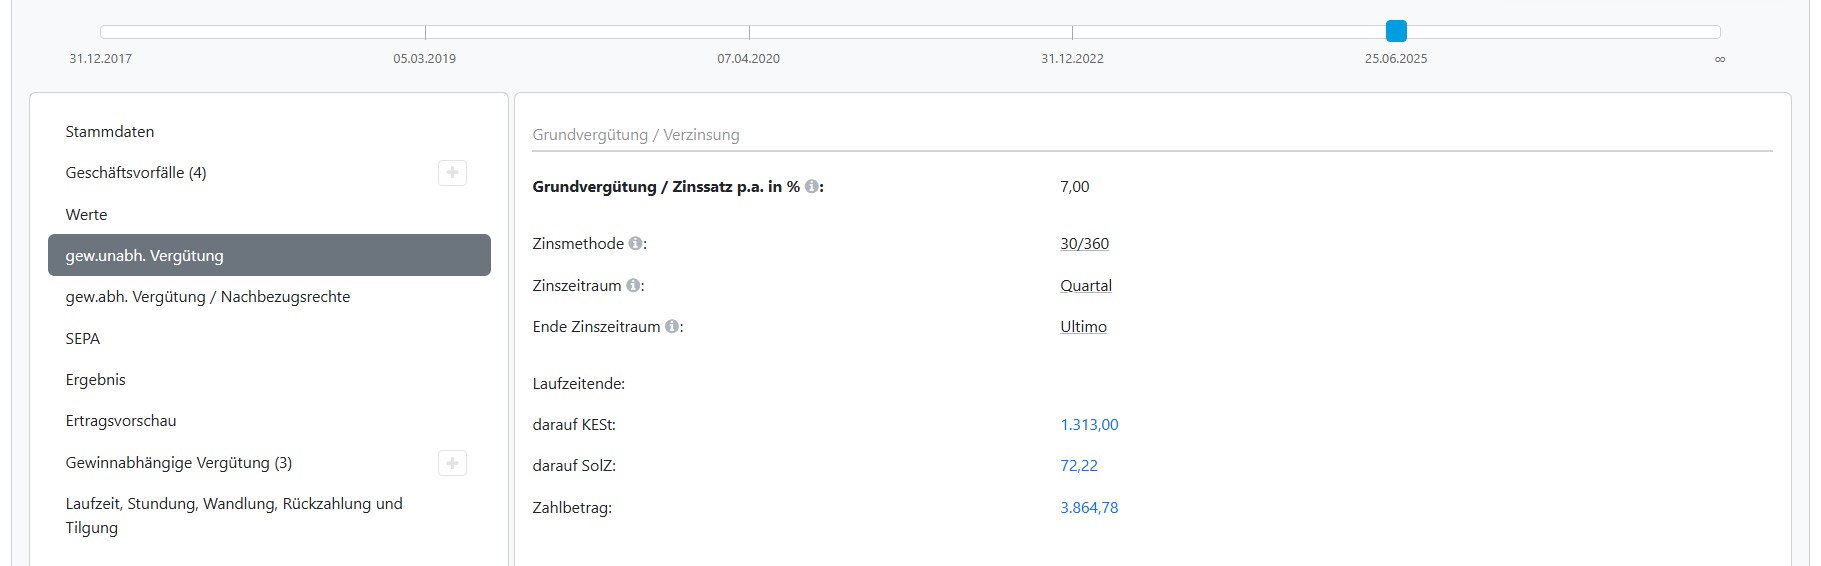Viewport: 1821px width, 566px height.
Task: Show Ertragsvorschau page
Action: coord(121,421)
